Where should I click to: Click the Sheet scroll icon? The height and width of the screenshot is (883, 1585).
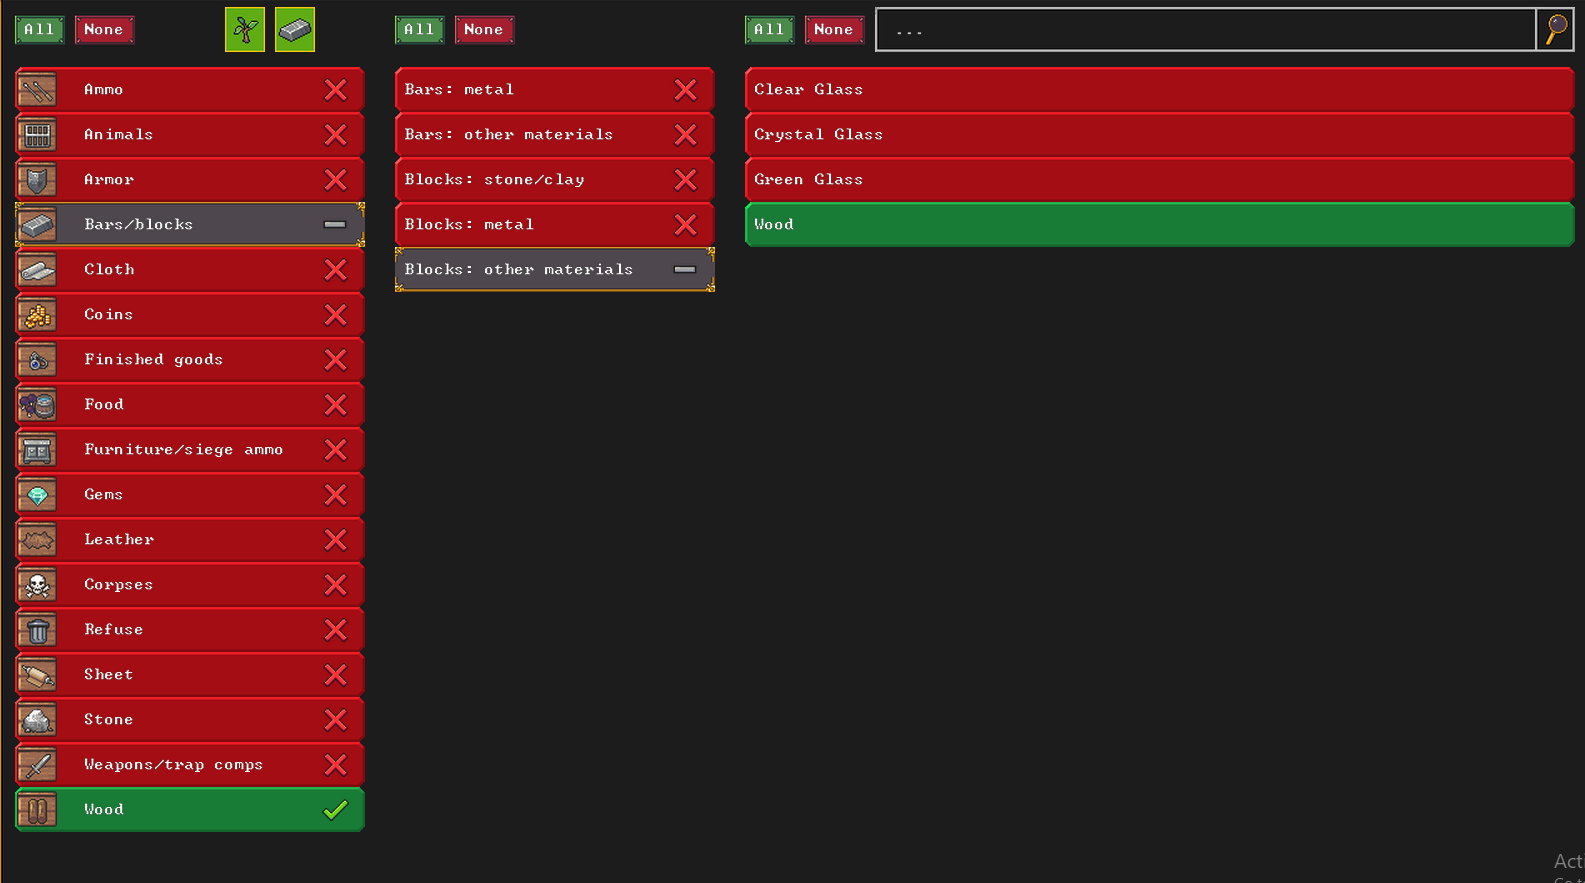coord(37,675)
